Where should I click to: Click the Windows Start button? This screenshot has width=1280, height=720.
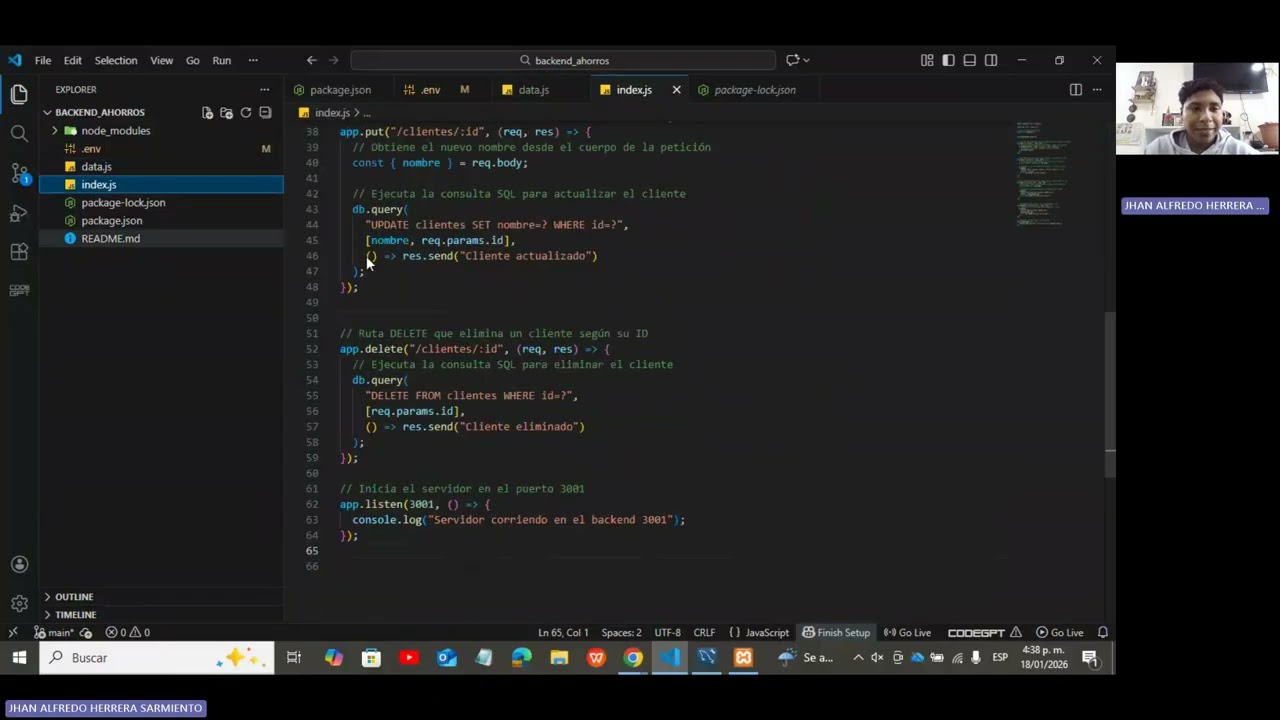click(x=19, y=658)
